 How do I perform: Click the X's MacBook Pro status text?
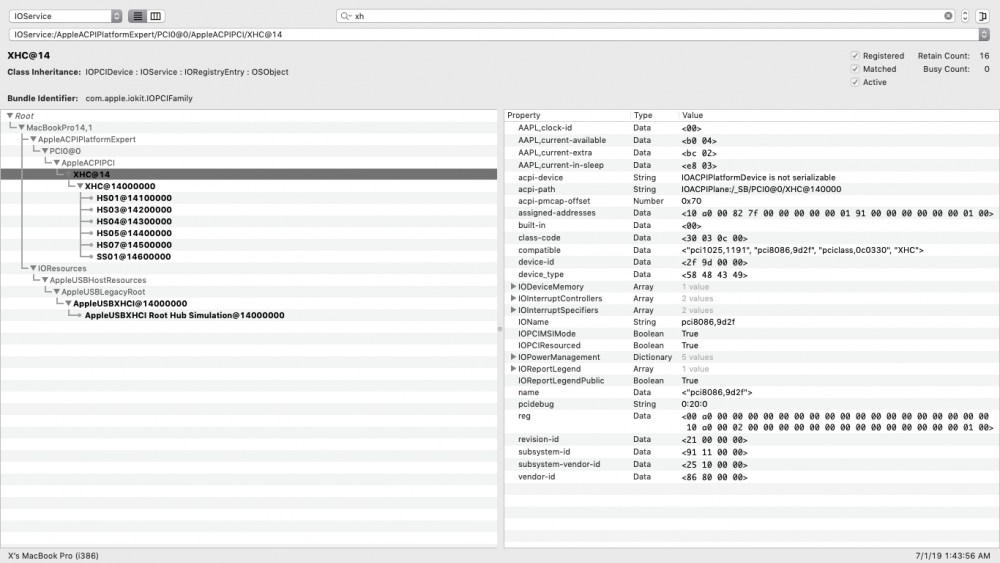pos(53,556)
